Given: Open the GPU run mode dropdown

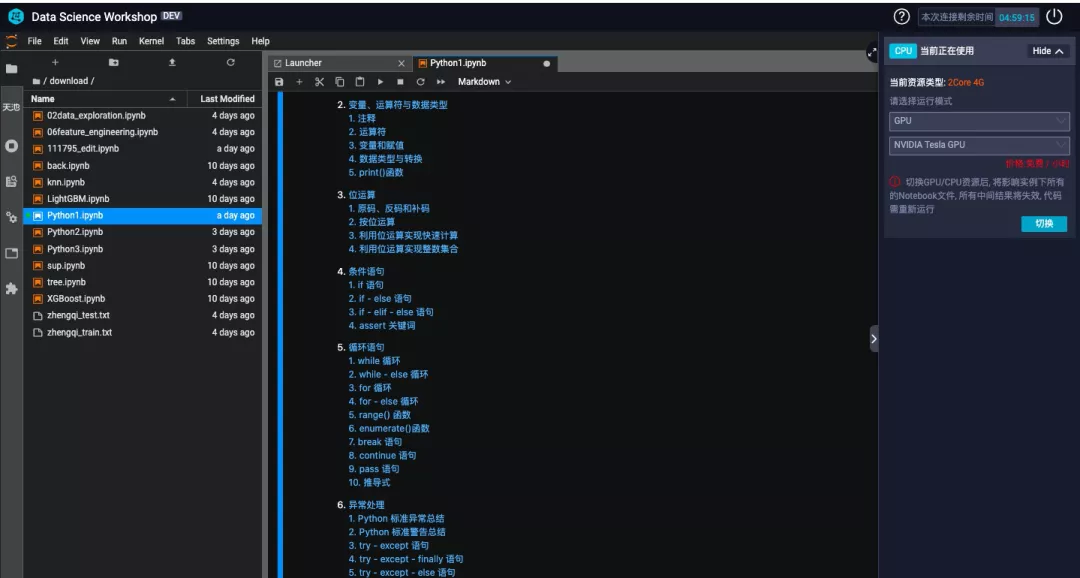Looking at the screenshot, I should point(979,121).
